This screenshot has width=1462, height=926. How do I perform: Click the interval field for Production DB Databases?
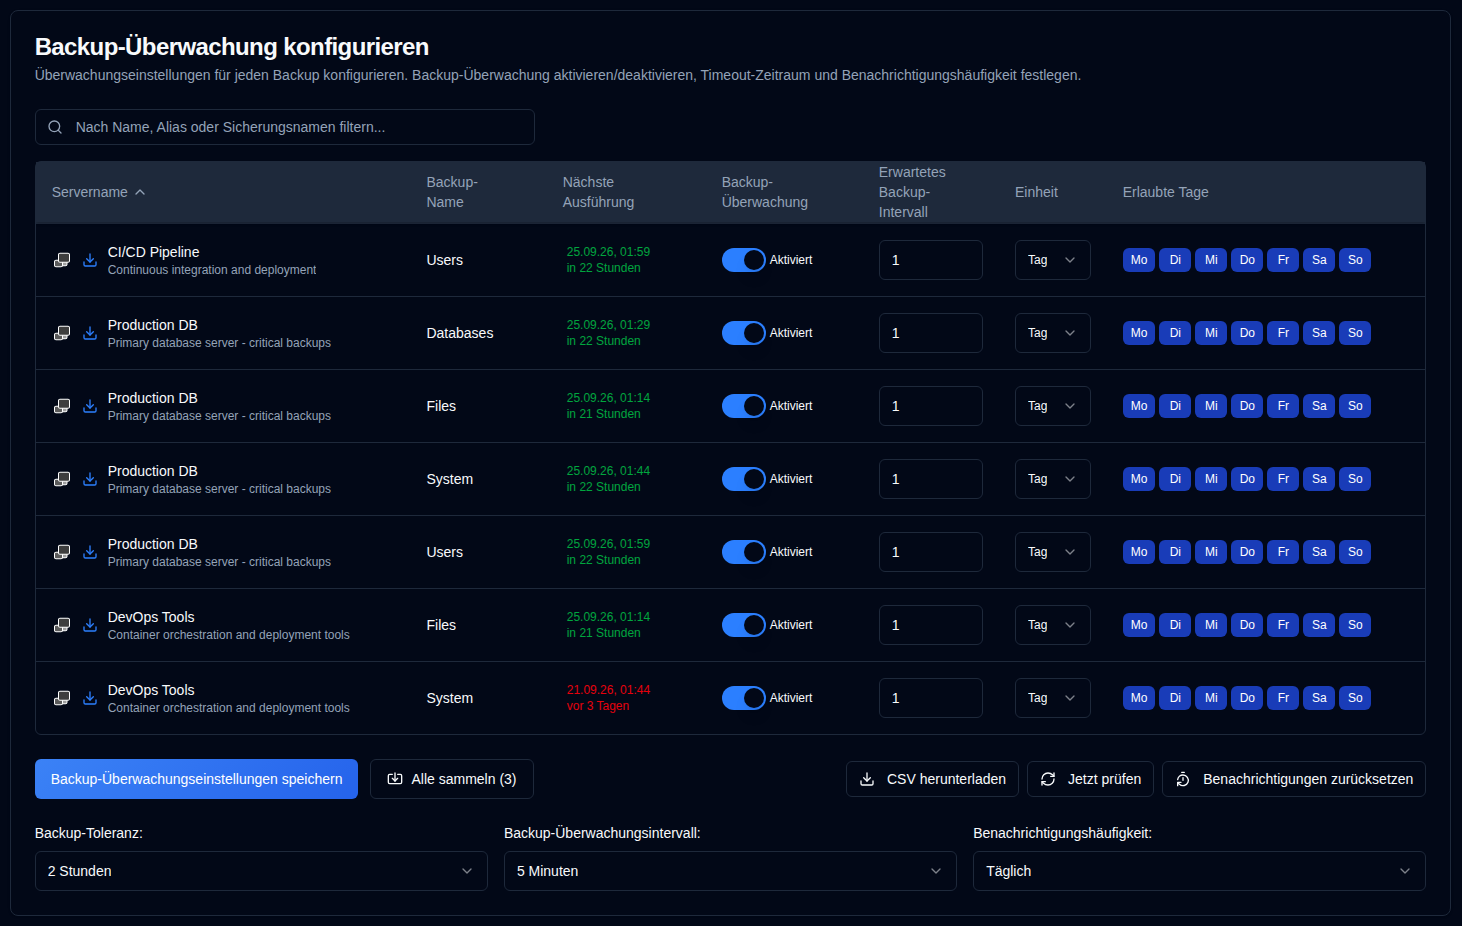pyautogui.click(x=931, y=333)
